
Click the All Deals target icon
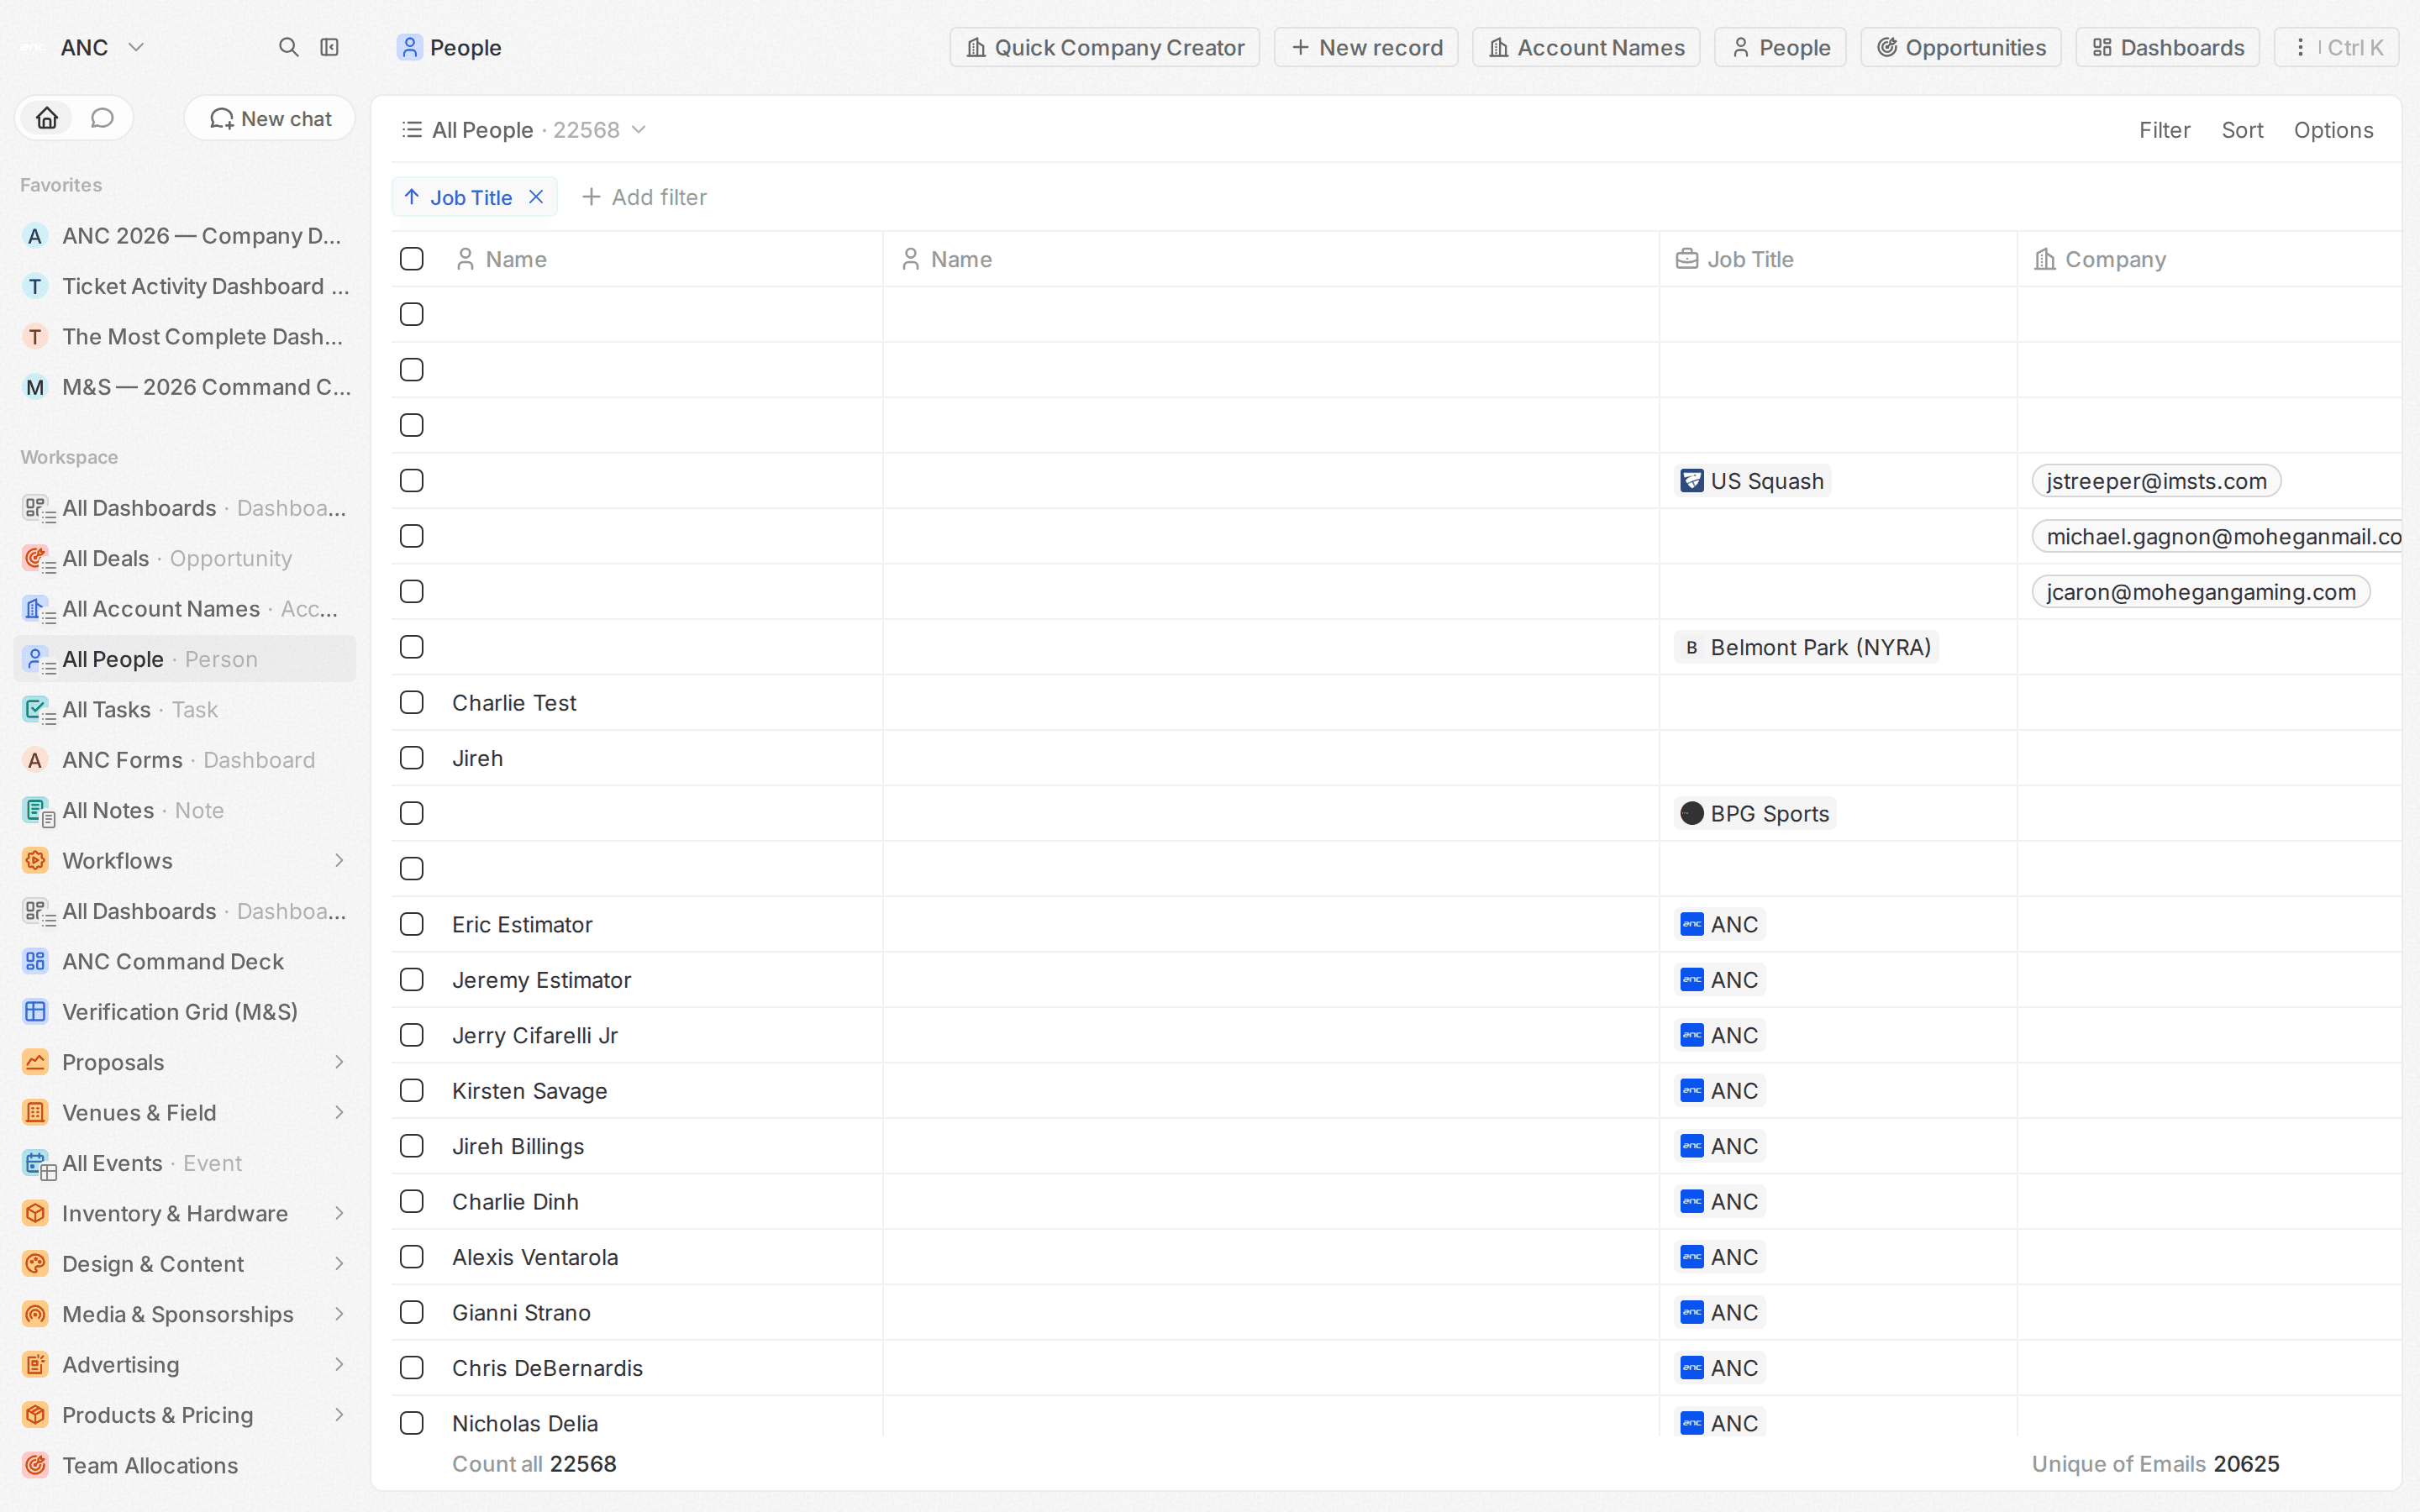[x=36, y=558]
